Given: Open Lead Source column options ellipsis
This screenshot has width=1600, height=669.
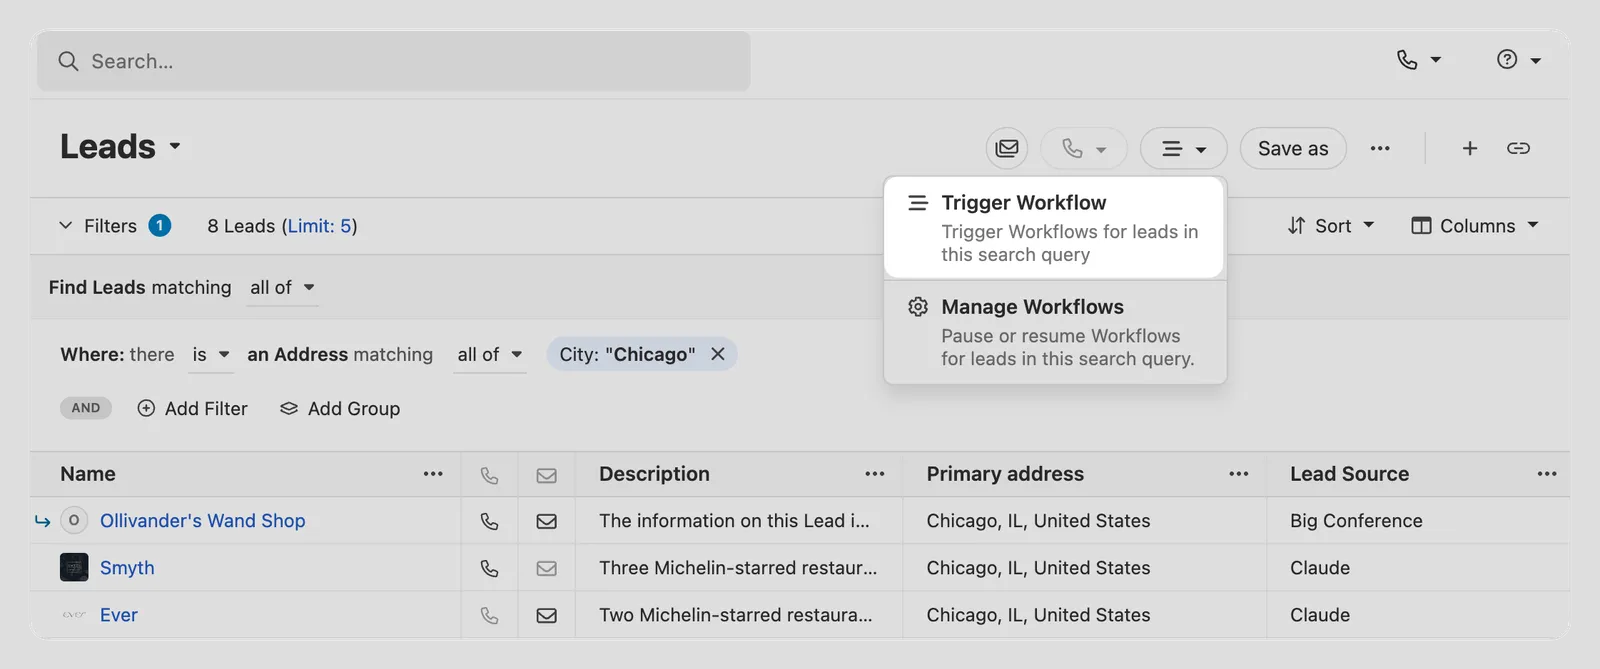Looking at the screenshot, I should point(1547,474).
